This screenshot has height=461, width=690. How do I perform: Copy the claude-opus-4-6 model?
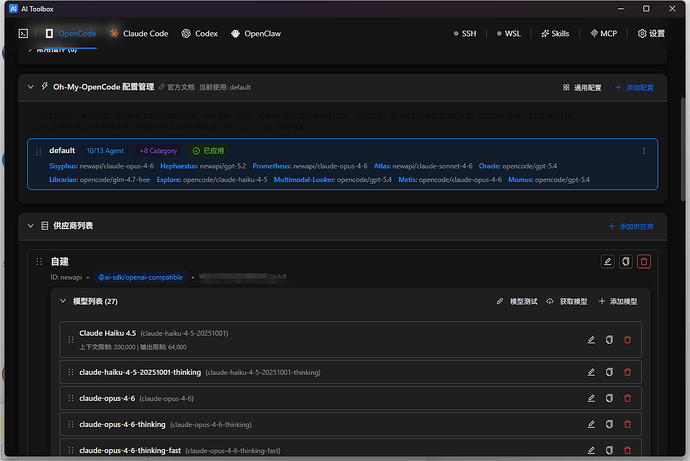tap(609, 398)
